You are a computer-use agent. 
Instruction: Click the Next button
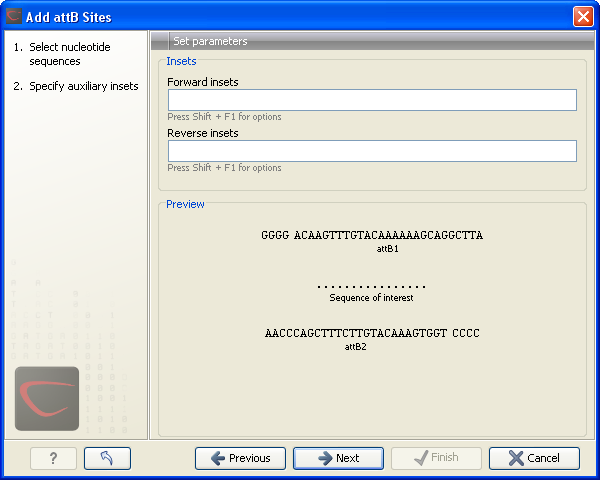click(x=338, y=458)
